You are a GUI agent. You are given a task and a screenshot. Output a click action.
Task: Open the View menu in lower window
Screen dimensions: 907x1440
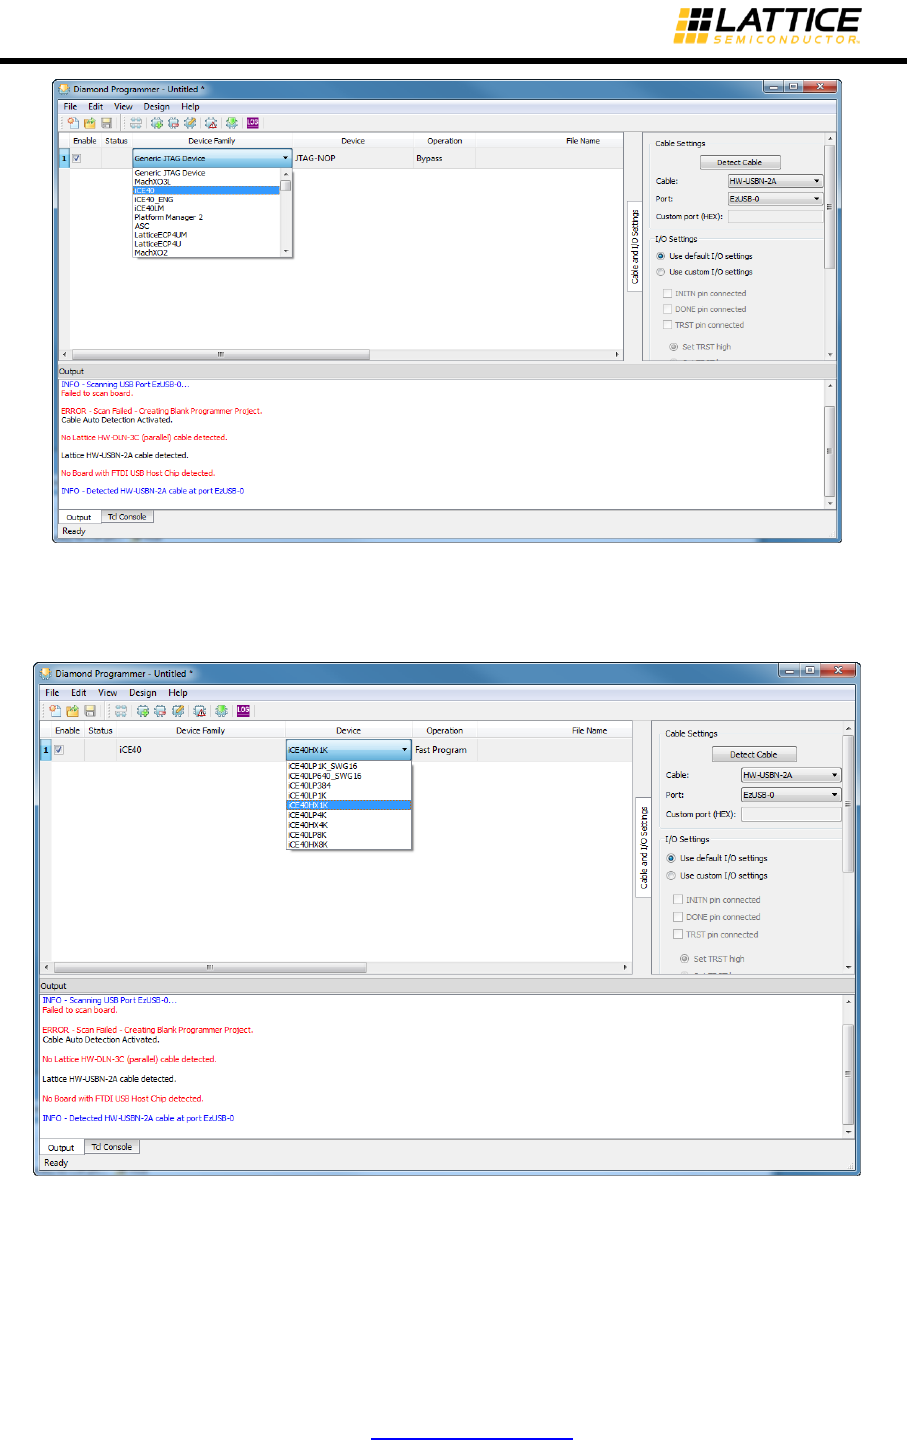point(108,692)
